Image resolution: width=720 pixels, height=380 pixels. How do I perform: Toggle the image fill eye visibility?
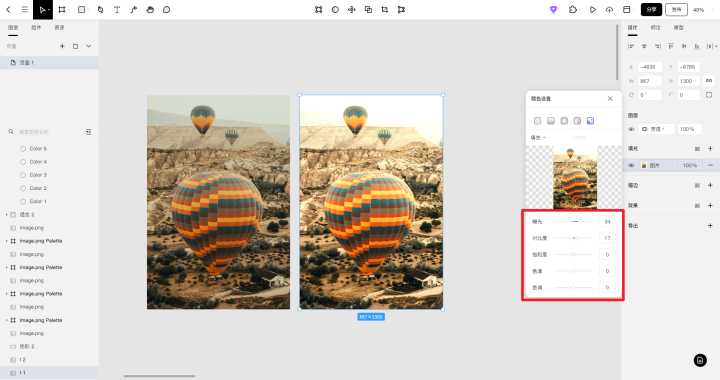click(632, 165)
